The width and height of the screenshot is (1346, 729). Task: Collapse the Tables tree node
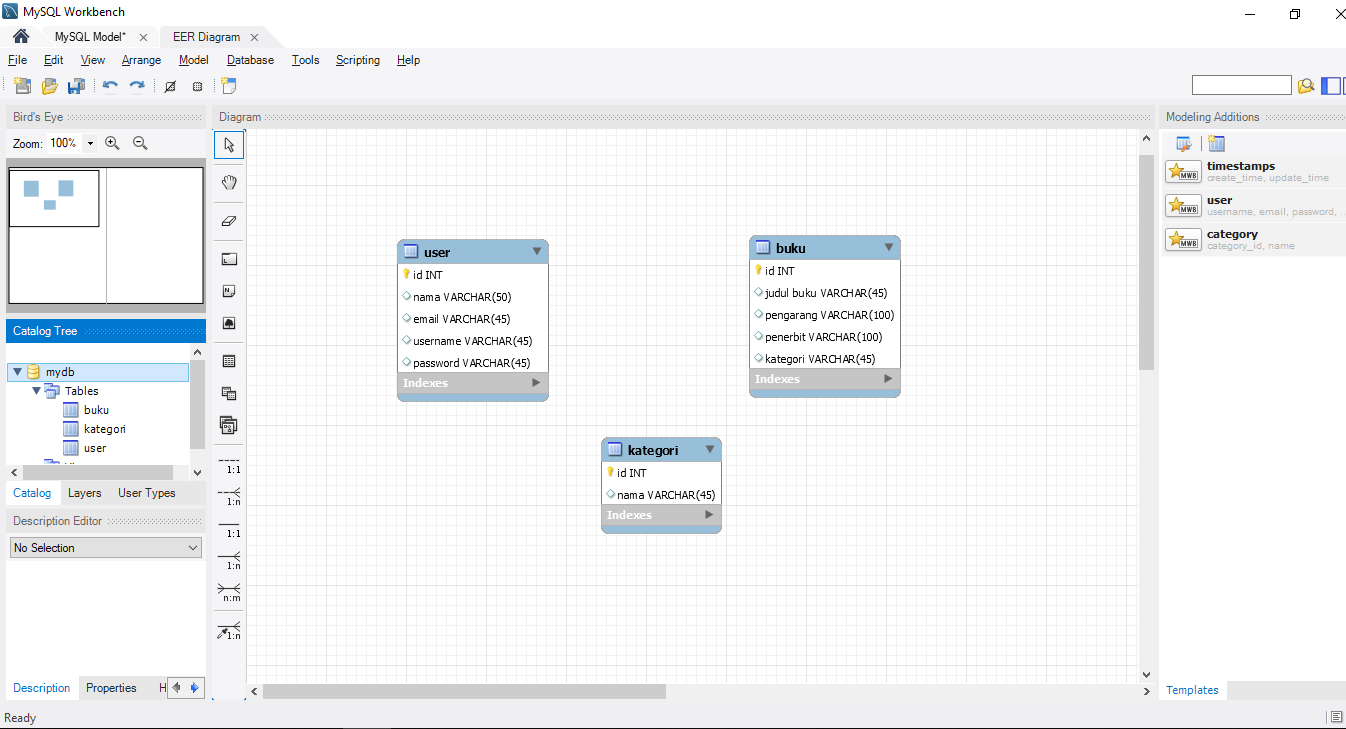pos(36,391)
